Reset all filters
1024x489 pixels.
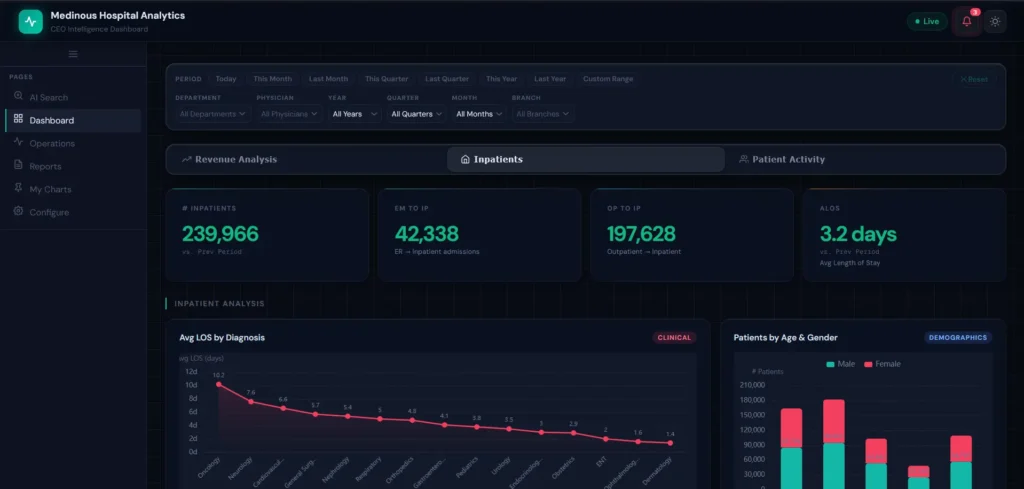[974, 79]
